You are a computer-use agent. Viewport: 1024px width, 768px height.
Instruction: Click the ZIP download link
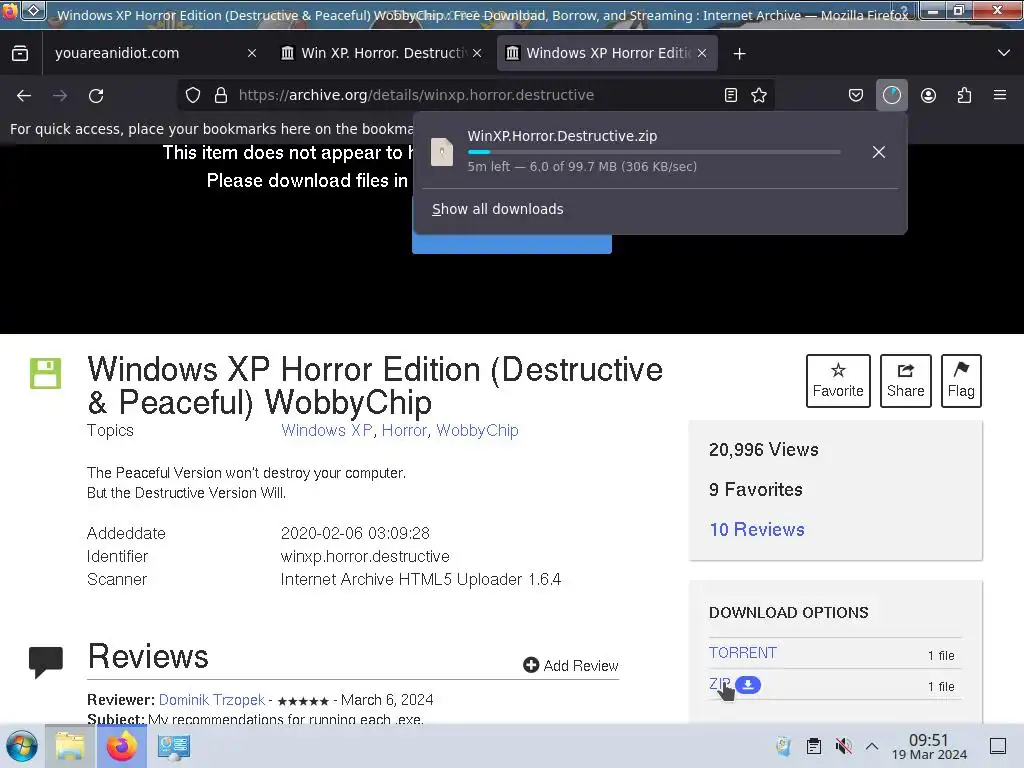719,684
